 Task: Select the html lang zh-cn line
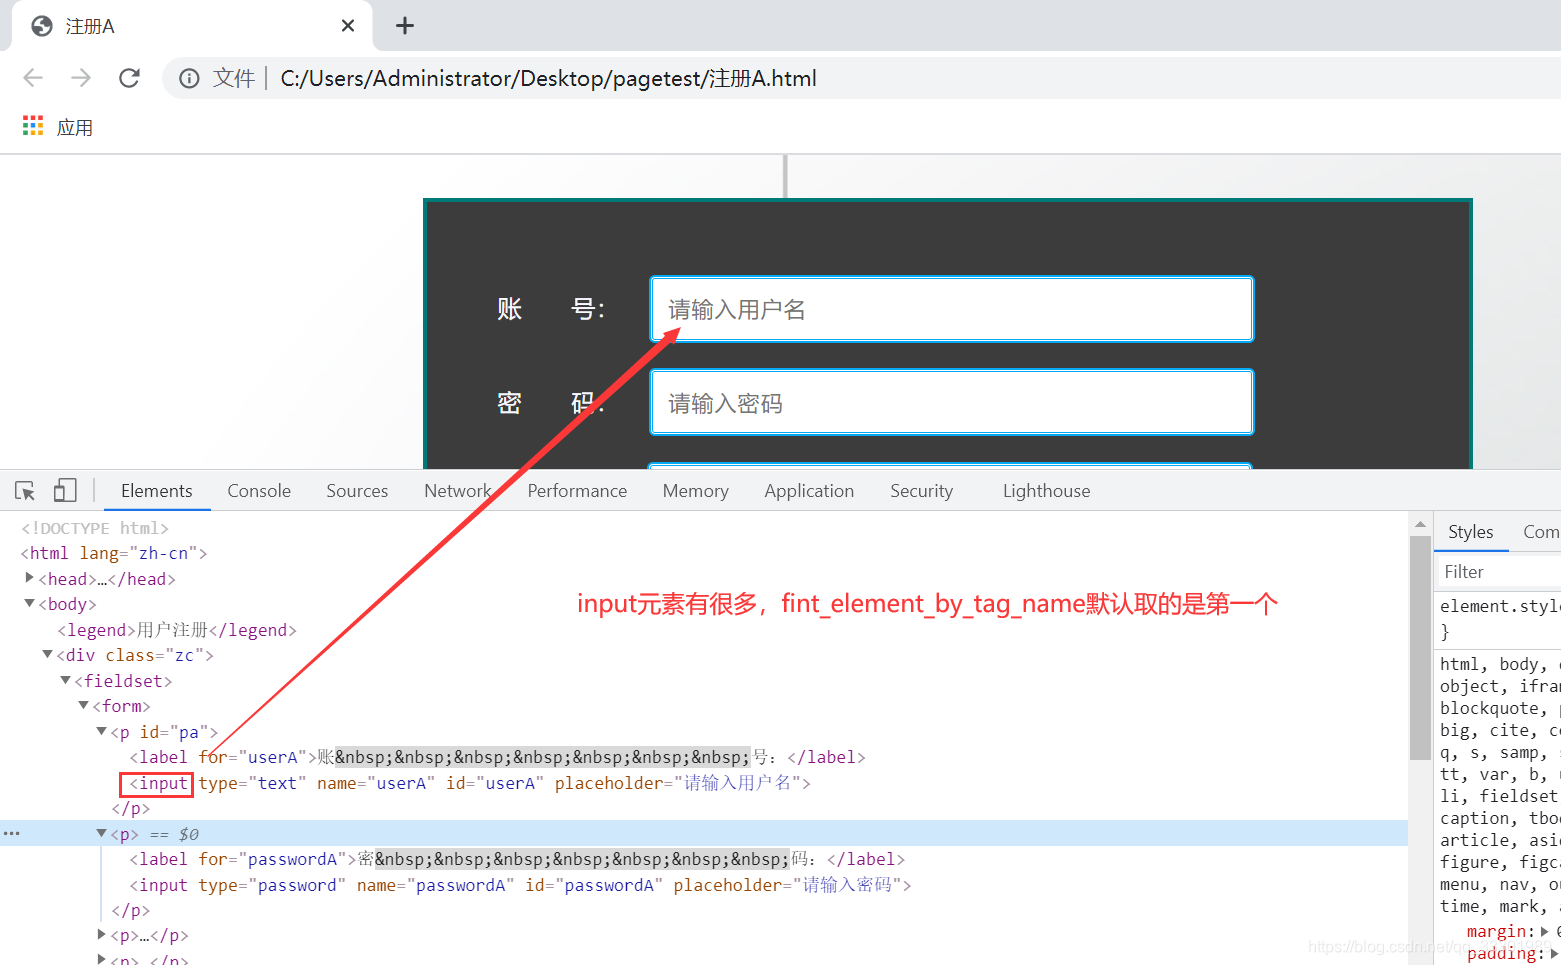pyautogui.click(x=114, y=553)
